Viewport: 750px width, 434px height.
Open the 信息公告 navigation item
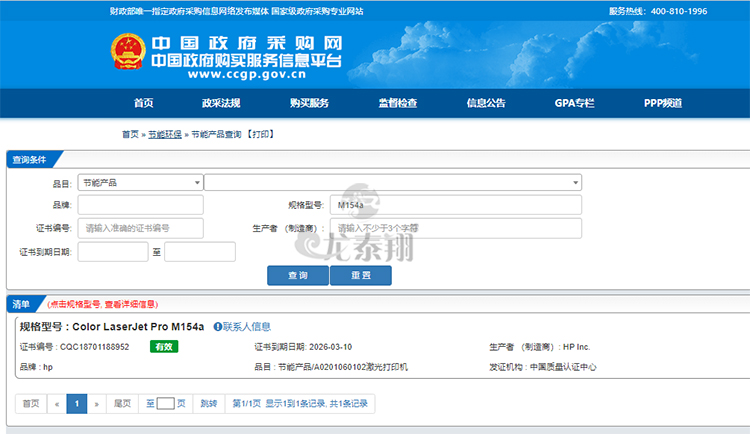click(x=486, y=103)
